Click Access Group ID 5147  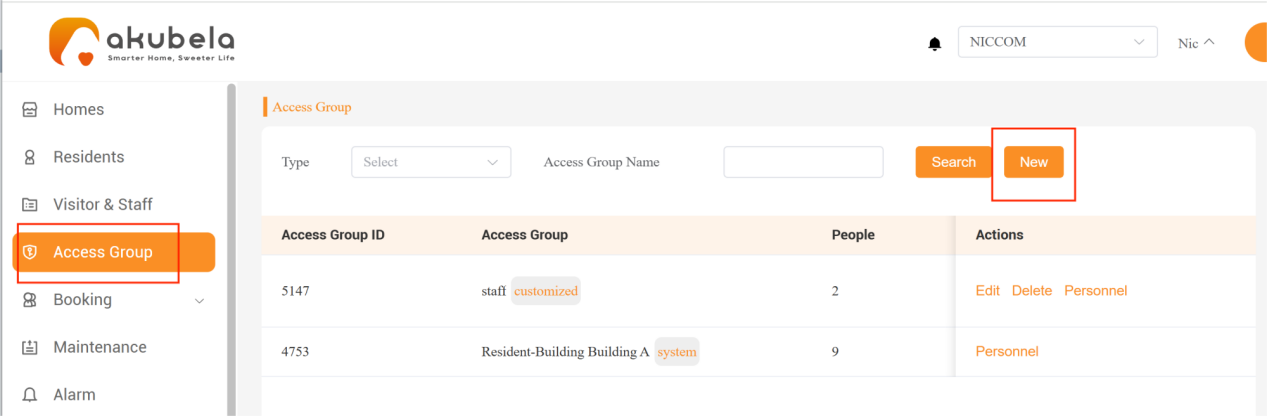point(297,291)
